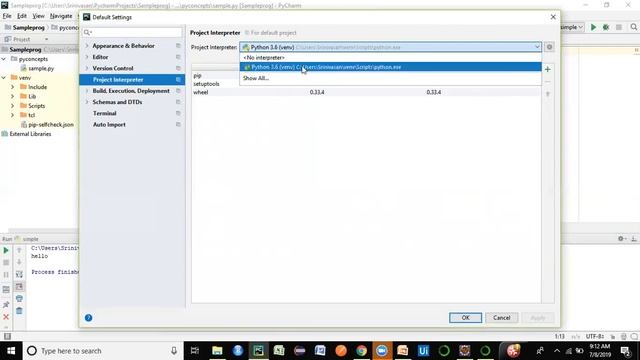Click the print icon in Run panel
The height and width of the screenshot is (360, 640).
[x=19, y=299]
